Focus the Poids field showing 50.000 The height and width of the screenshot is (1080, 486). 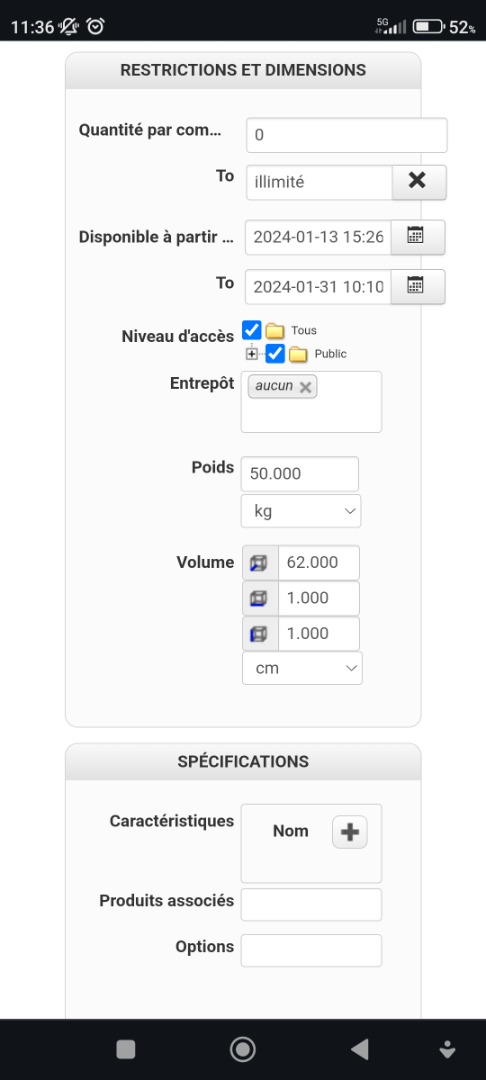pyautogui.click(x=299, y=474)
